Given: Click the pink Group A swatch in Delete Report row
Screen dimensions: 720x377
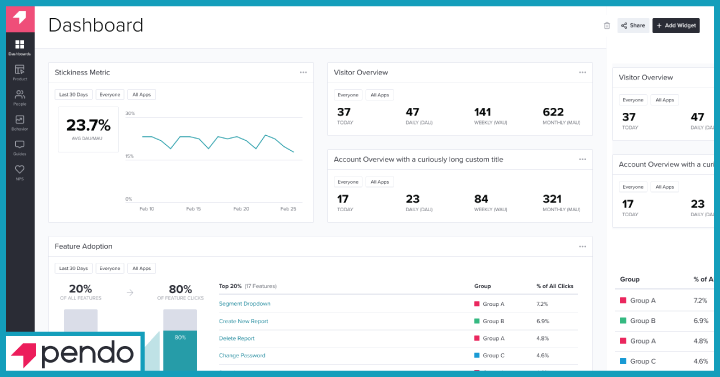Looking at the screenshot, I should 477,338.
